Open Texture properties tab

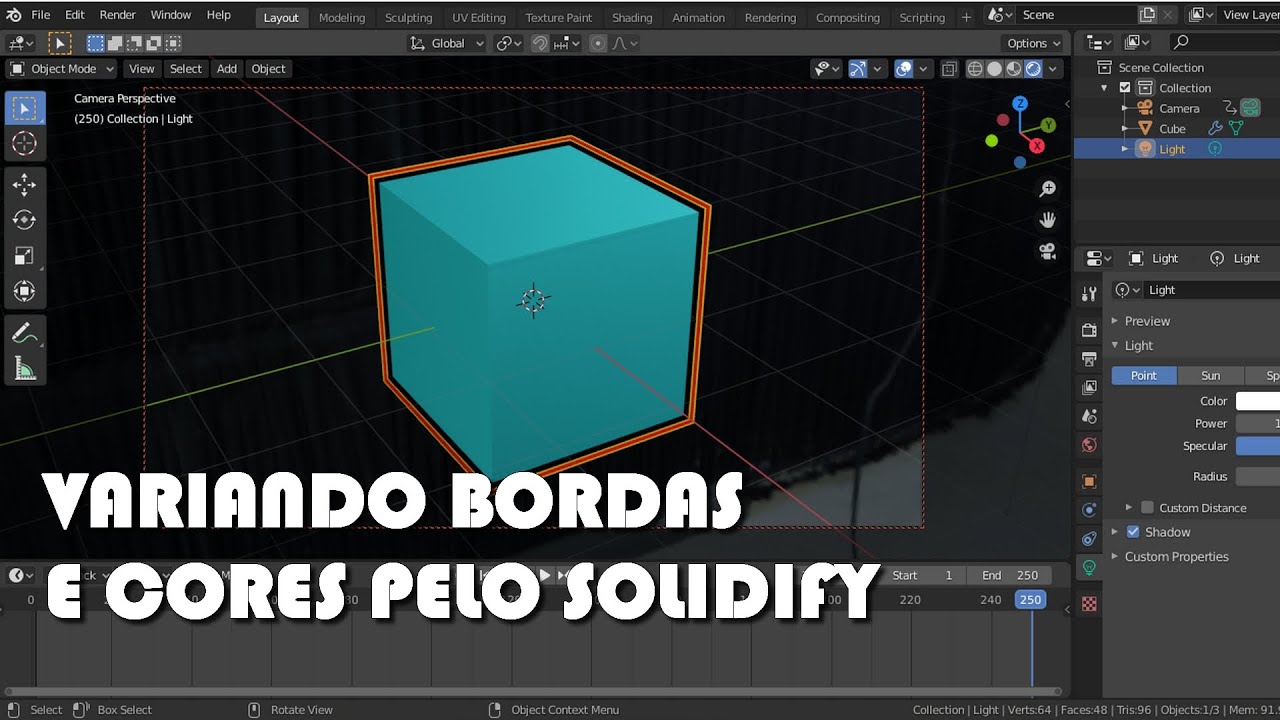1089,604
